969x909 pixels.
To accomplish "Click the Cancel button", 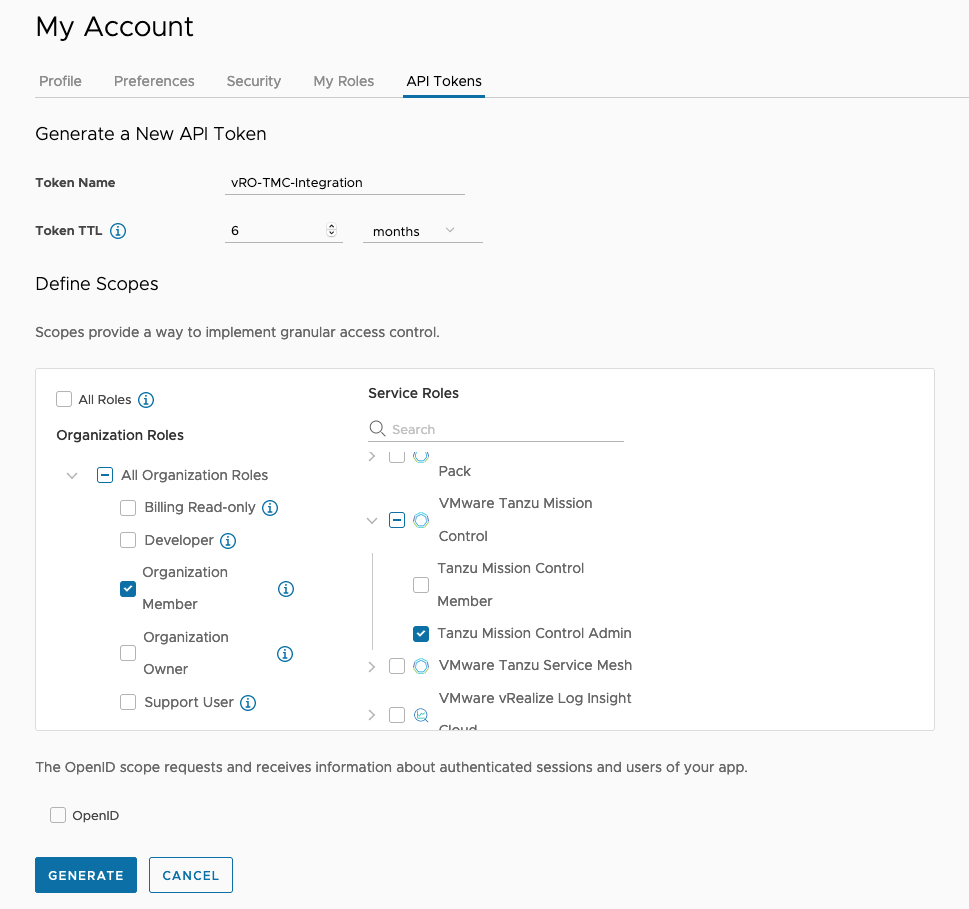I will [x=190, y=875].
